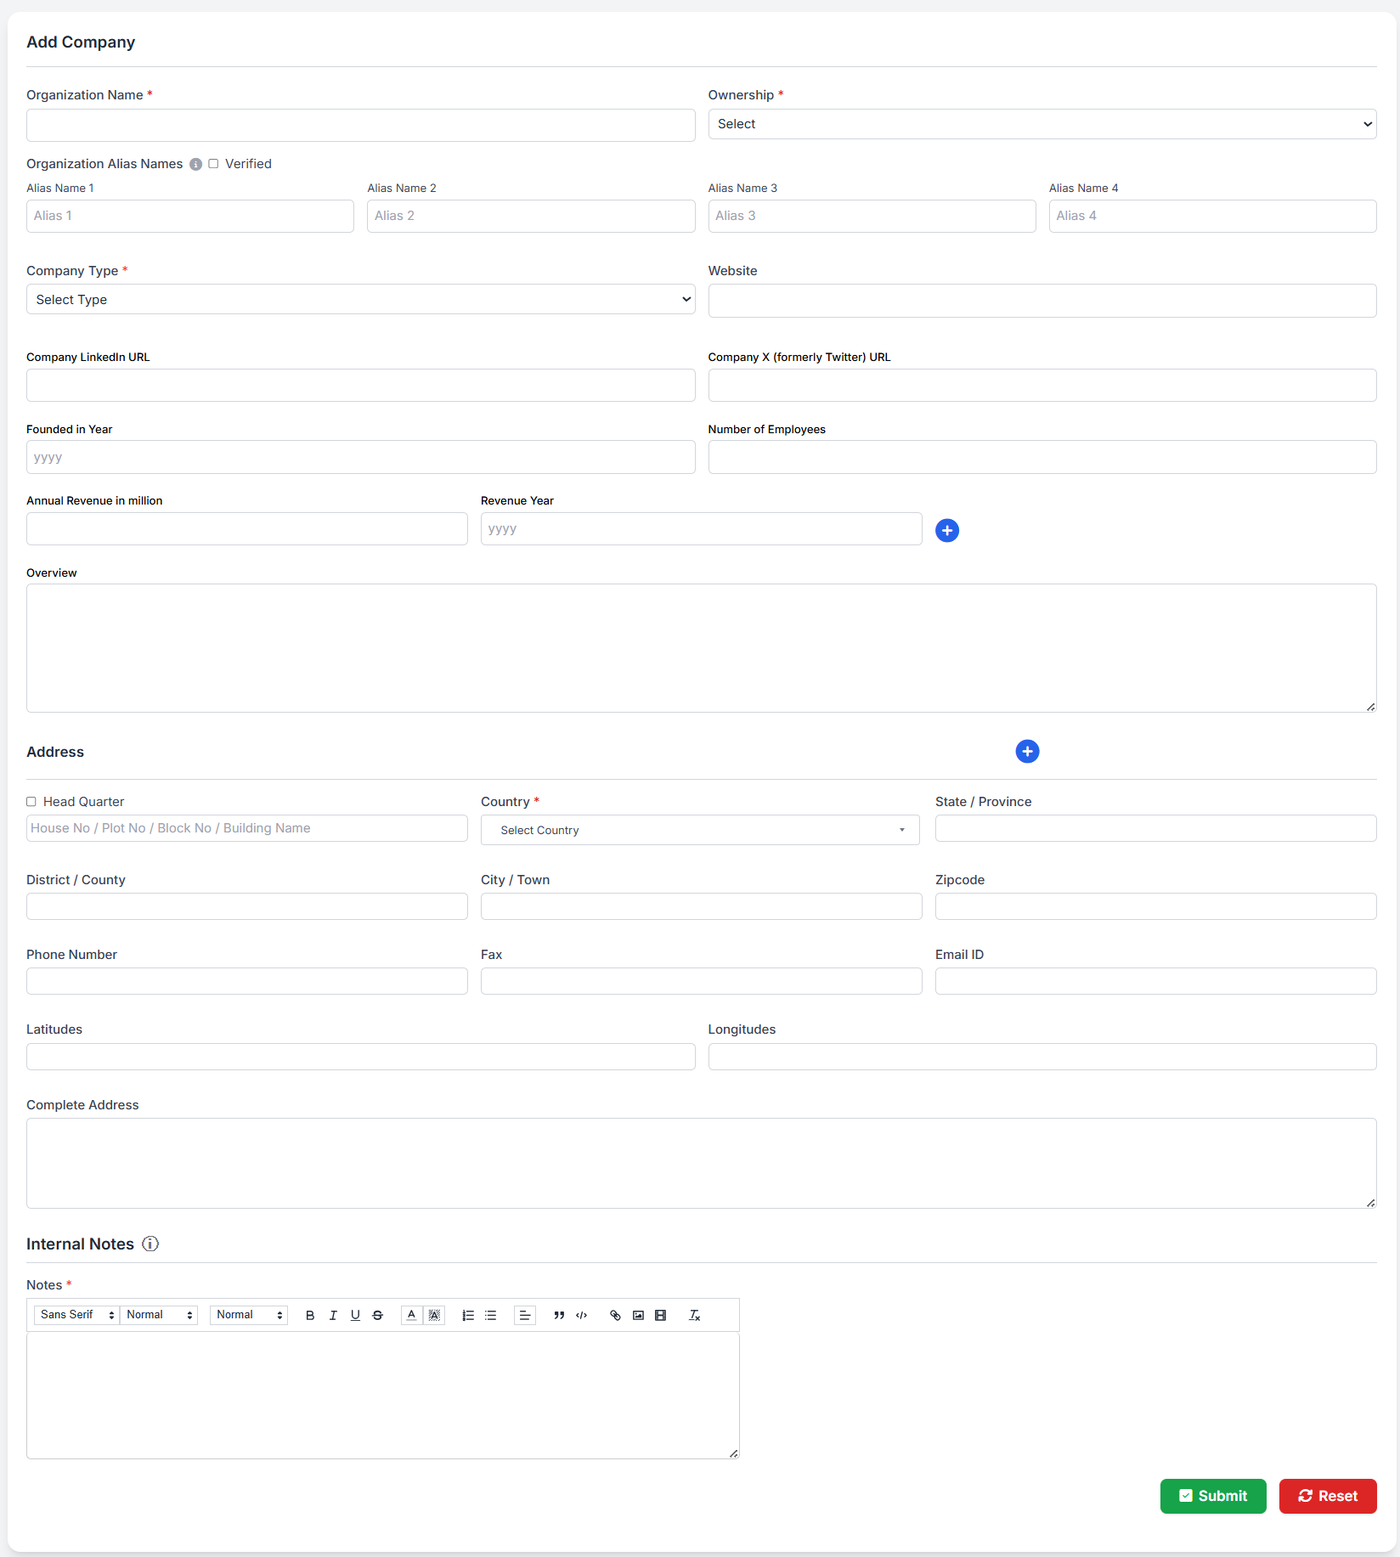Screen dimensions: 1400x1557
Task: Focus the Latitudes field
Action: click(360, 1056)
